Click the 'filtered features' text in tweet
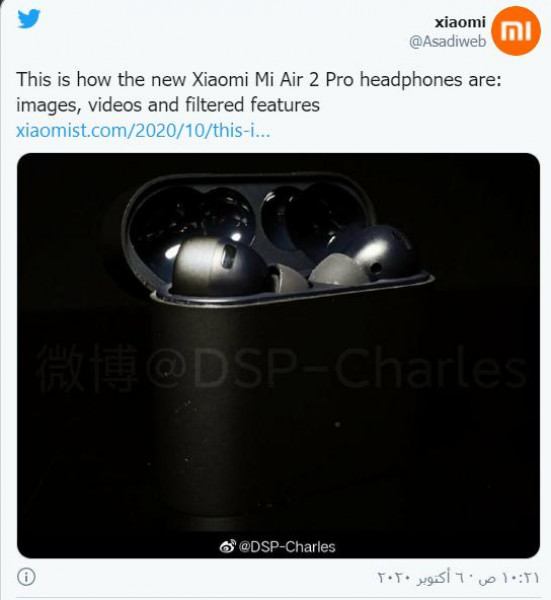The image size is (551, 600). tap(252, 104)
